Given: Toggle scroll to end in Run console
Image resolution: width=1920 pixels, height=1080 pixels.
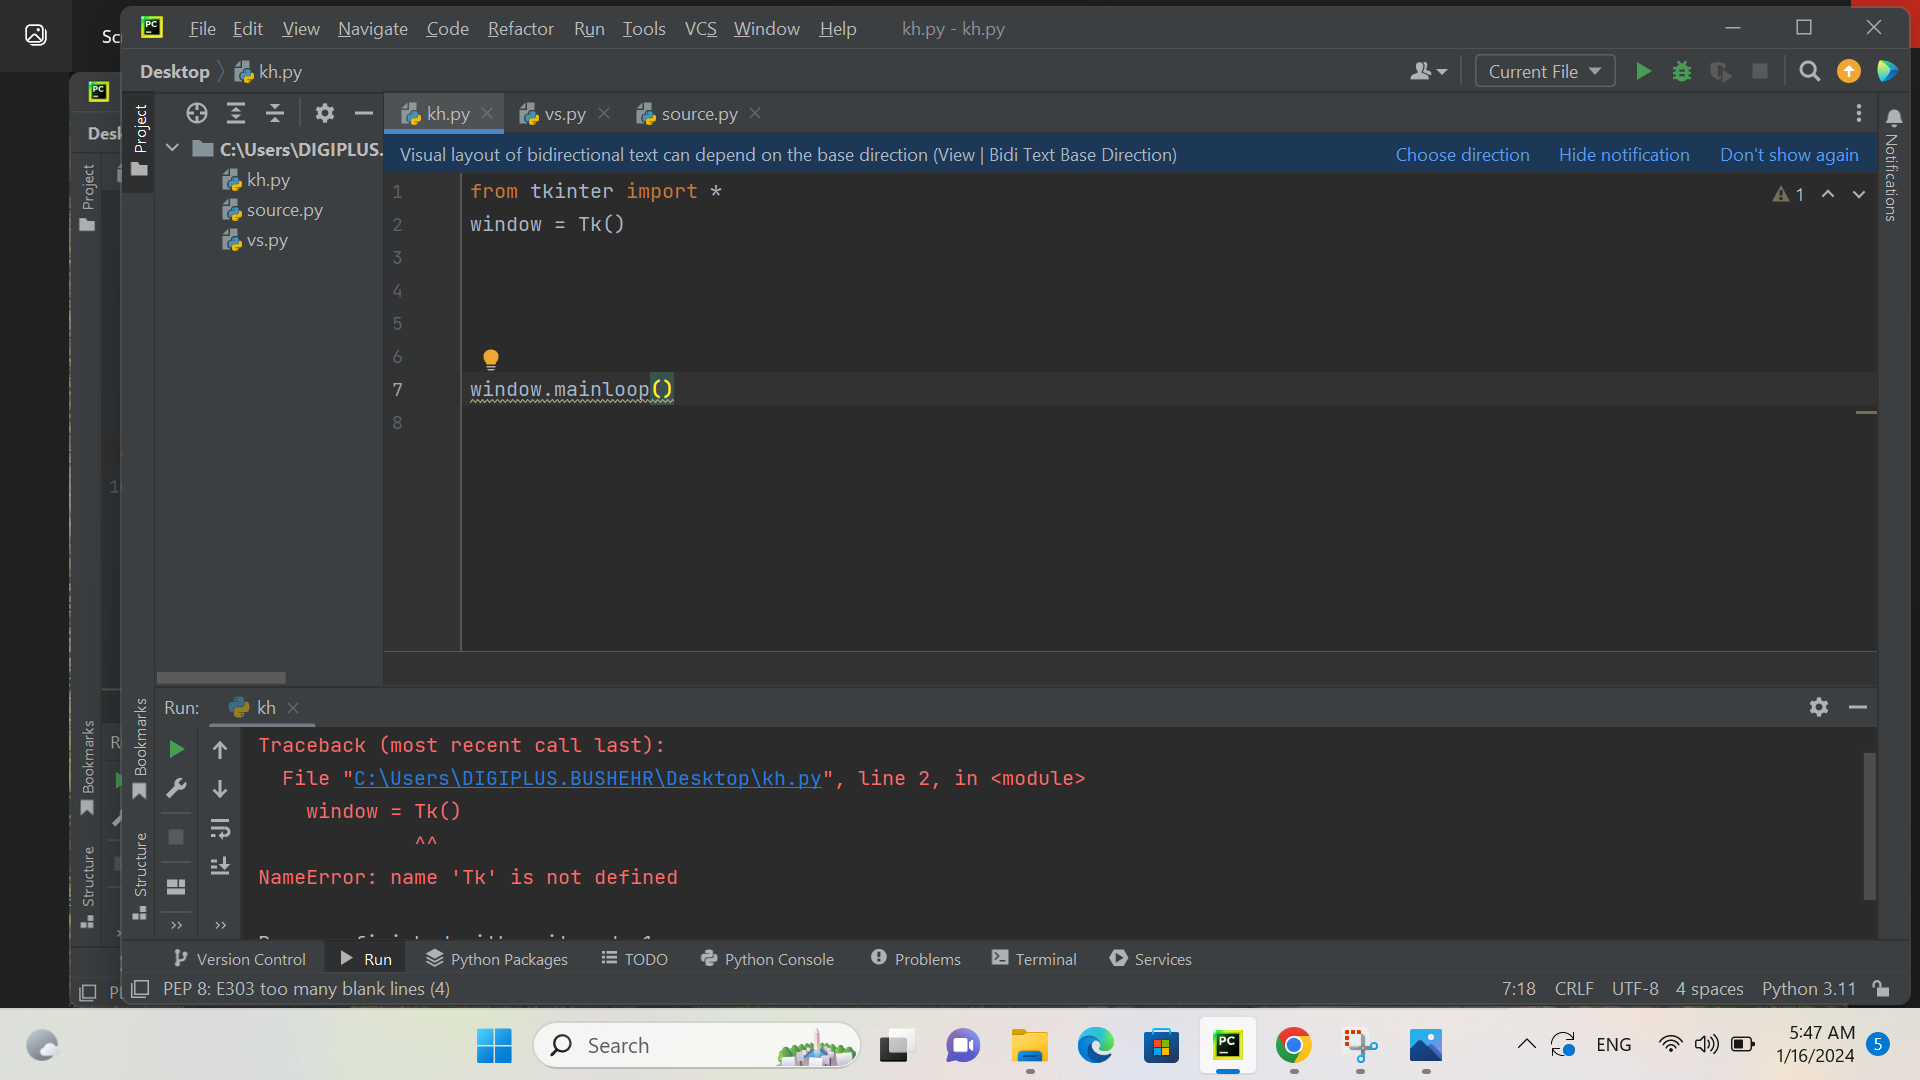Looking at the screenshot, I should pyautogui.click(x=220, y=866).
